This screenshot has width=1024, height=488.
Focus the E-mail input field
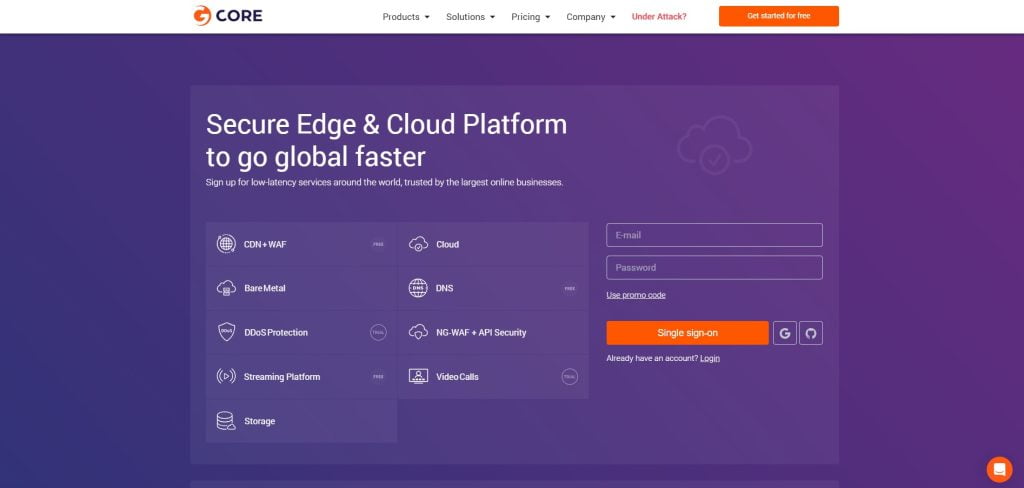point(714,235)
